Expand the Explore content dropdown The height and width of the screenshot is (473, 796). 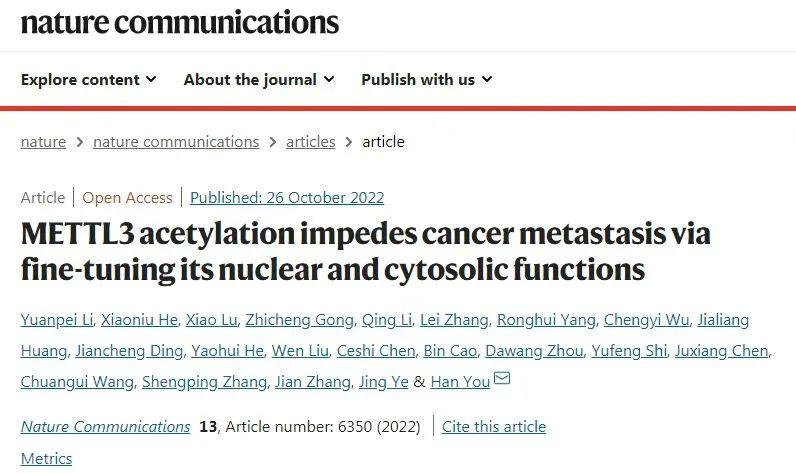point(88,79)
